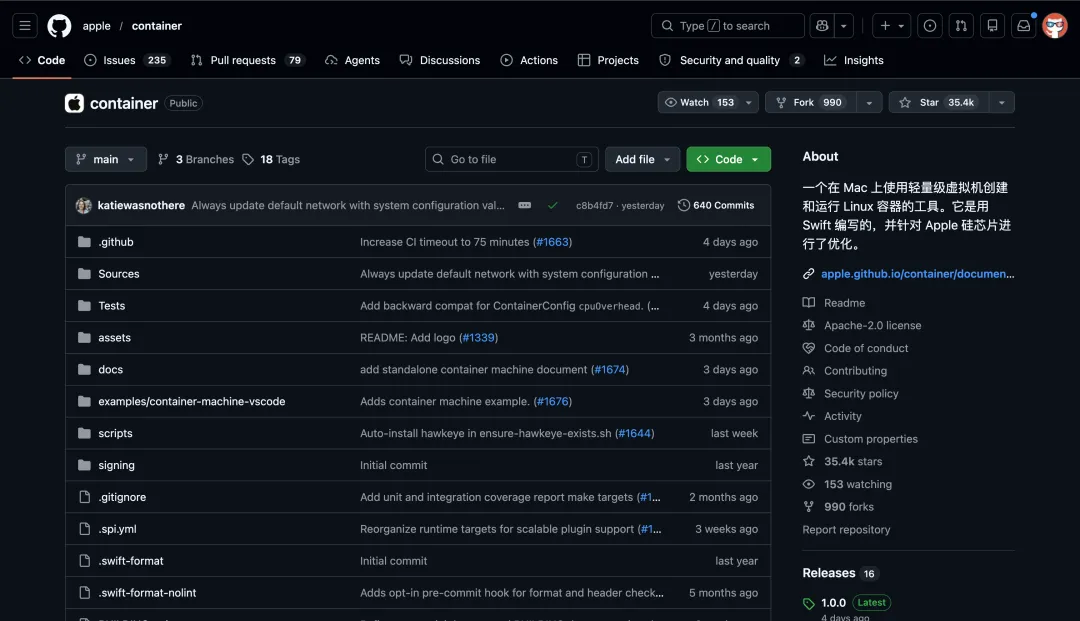Open the 3 Branches link
Viewport: 1080px width, 621px height.
coord(196,159)
